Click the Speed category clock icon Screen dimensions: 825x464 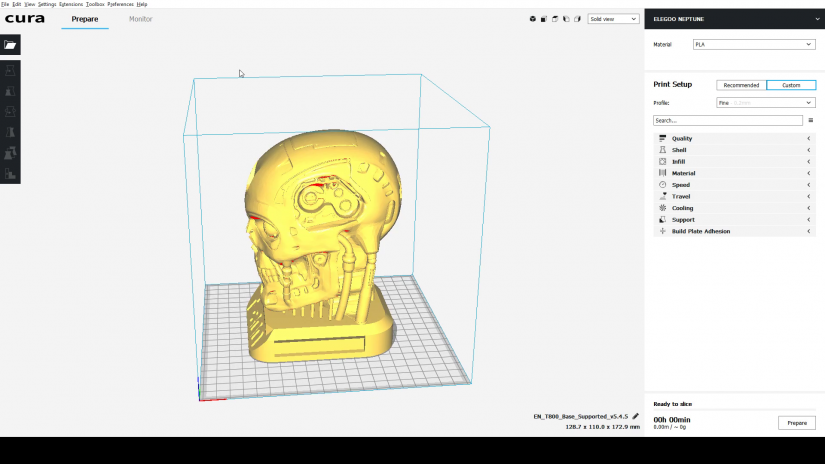pyautogui.click(x=662, y=185)
